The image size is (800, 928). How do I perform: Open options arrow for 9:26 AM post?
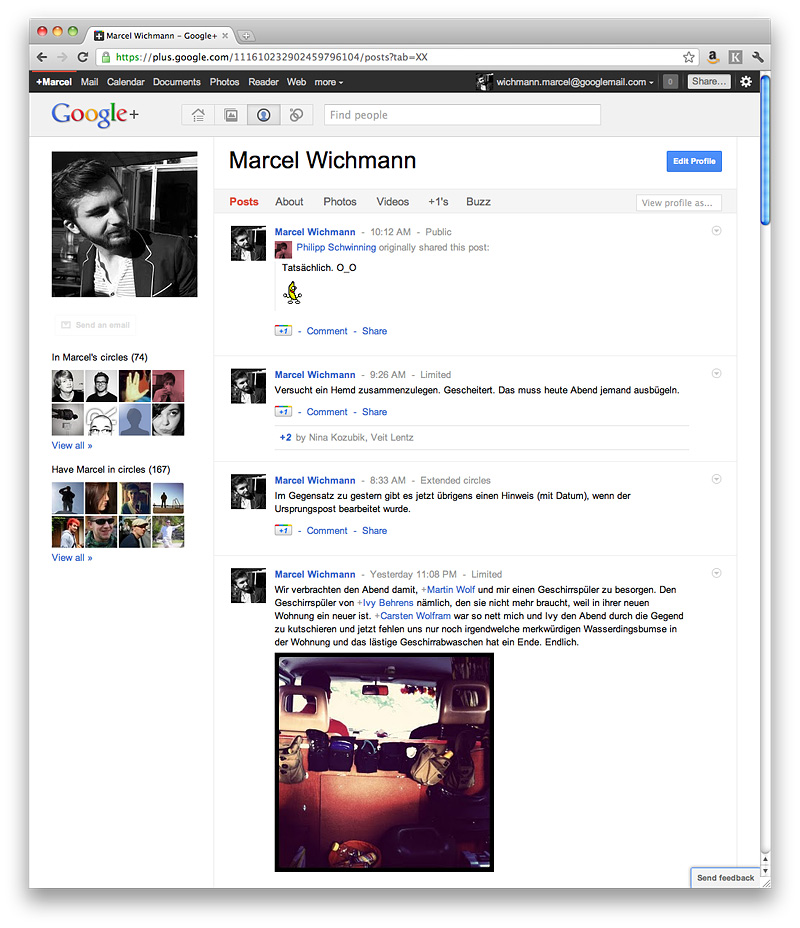click(x=716, y=373)
